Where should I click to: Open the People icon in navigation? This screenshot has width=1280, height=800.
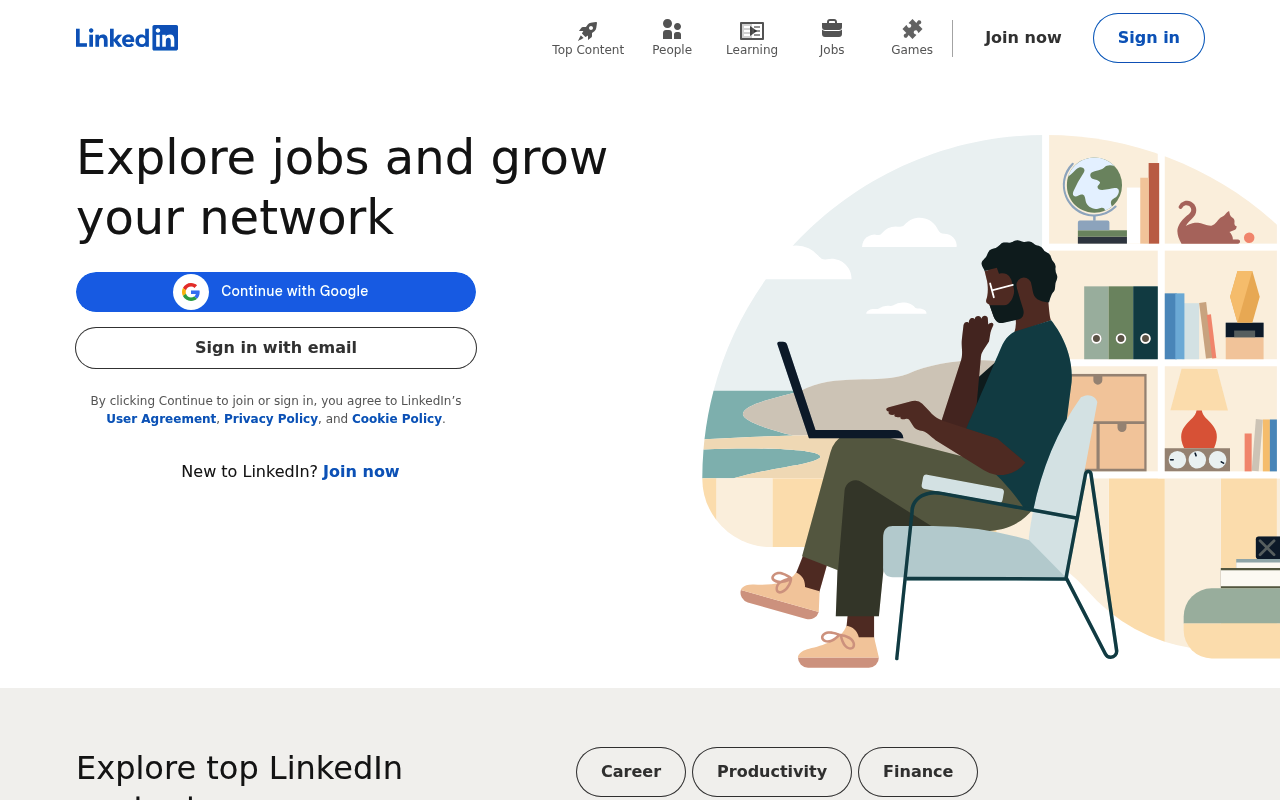pyautogui.click(x=672, y=30)
